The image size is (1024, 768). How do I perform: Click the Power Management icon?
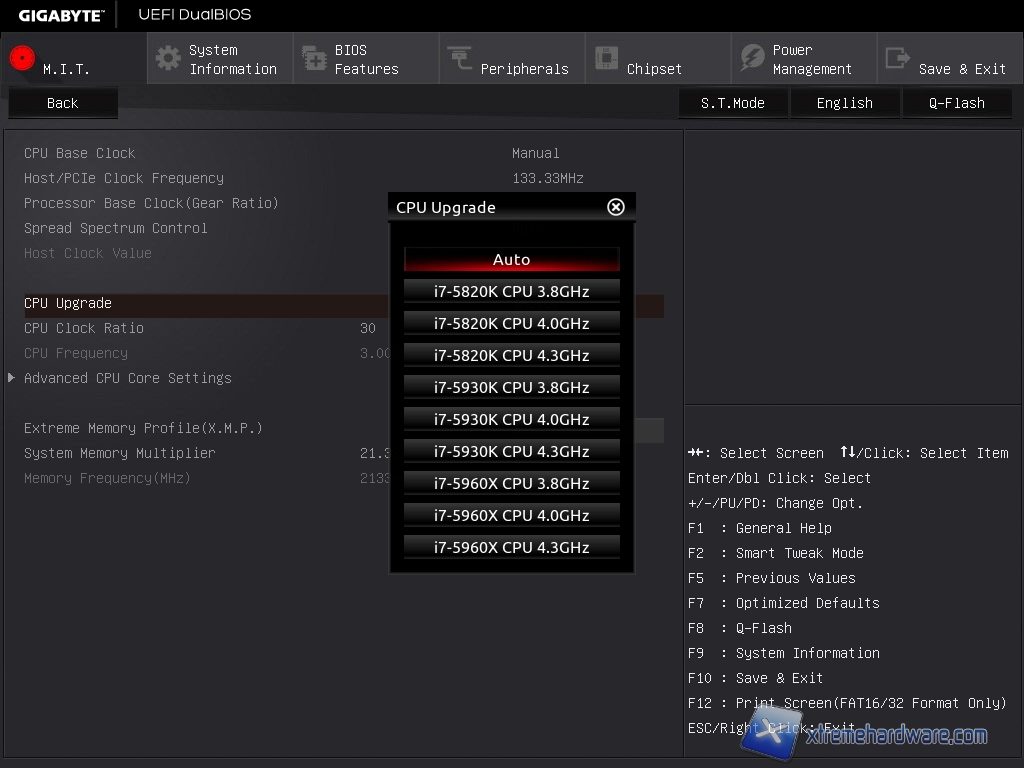(x=752, y=58)
